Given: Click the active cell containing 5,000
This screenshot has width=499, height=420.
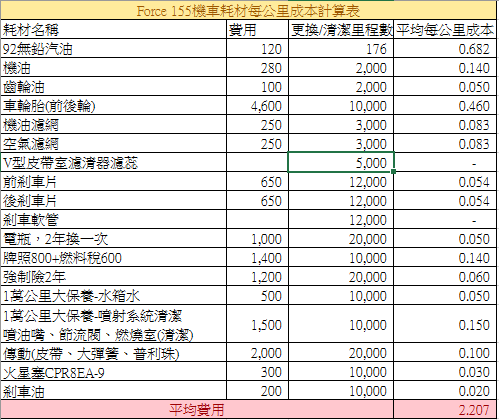Looking at the screenshot, I should coord(341,162).
